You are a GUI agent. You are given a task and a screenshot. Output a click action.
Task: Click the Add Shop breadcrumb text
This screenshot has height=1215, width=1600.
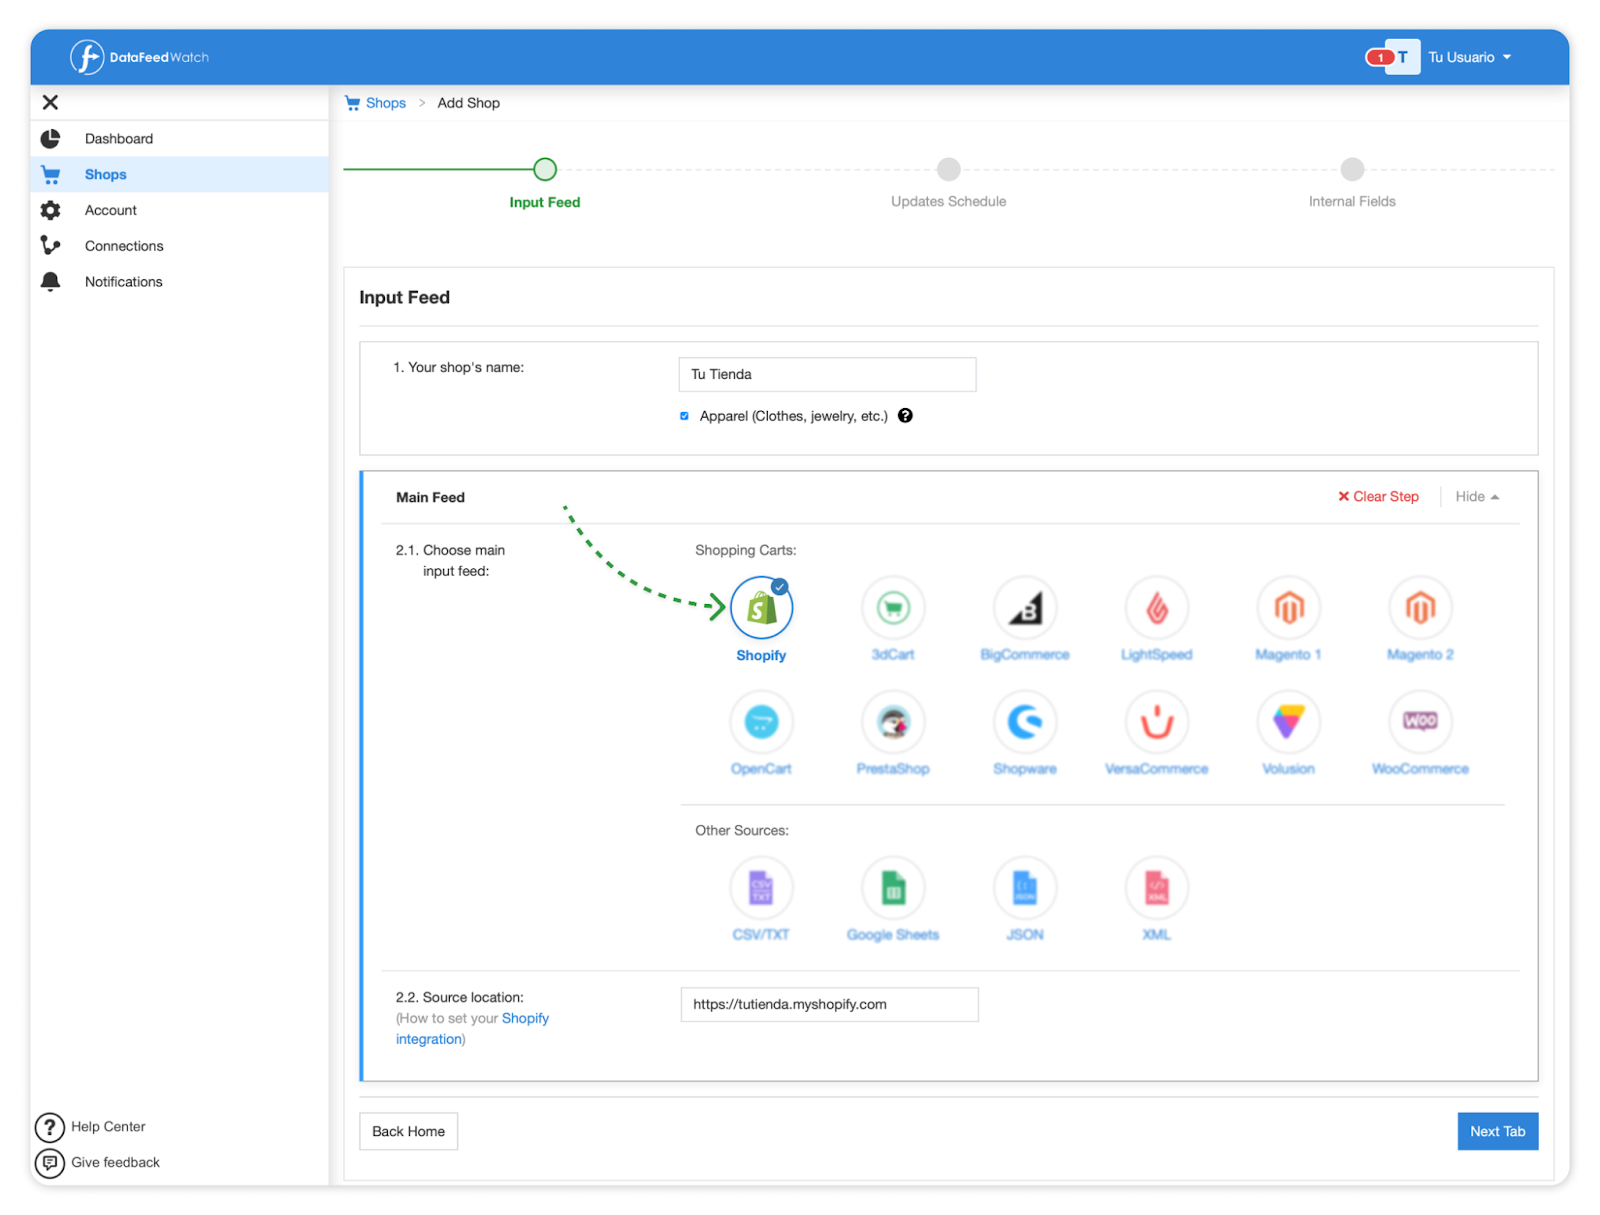click(x=468, y=103)
